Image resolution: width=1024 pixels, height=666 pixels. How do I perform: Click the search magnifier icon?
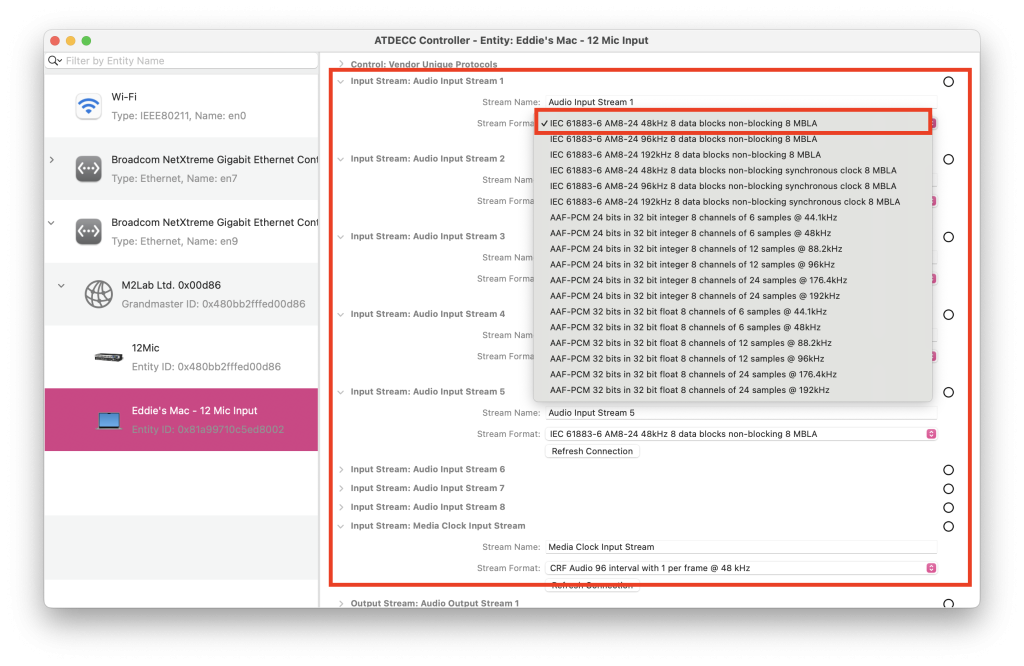point(56,61)
